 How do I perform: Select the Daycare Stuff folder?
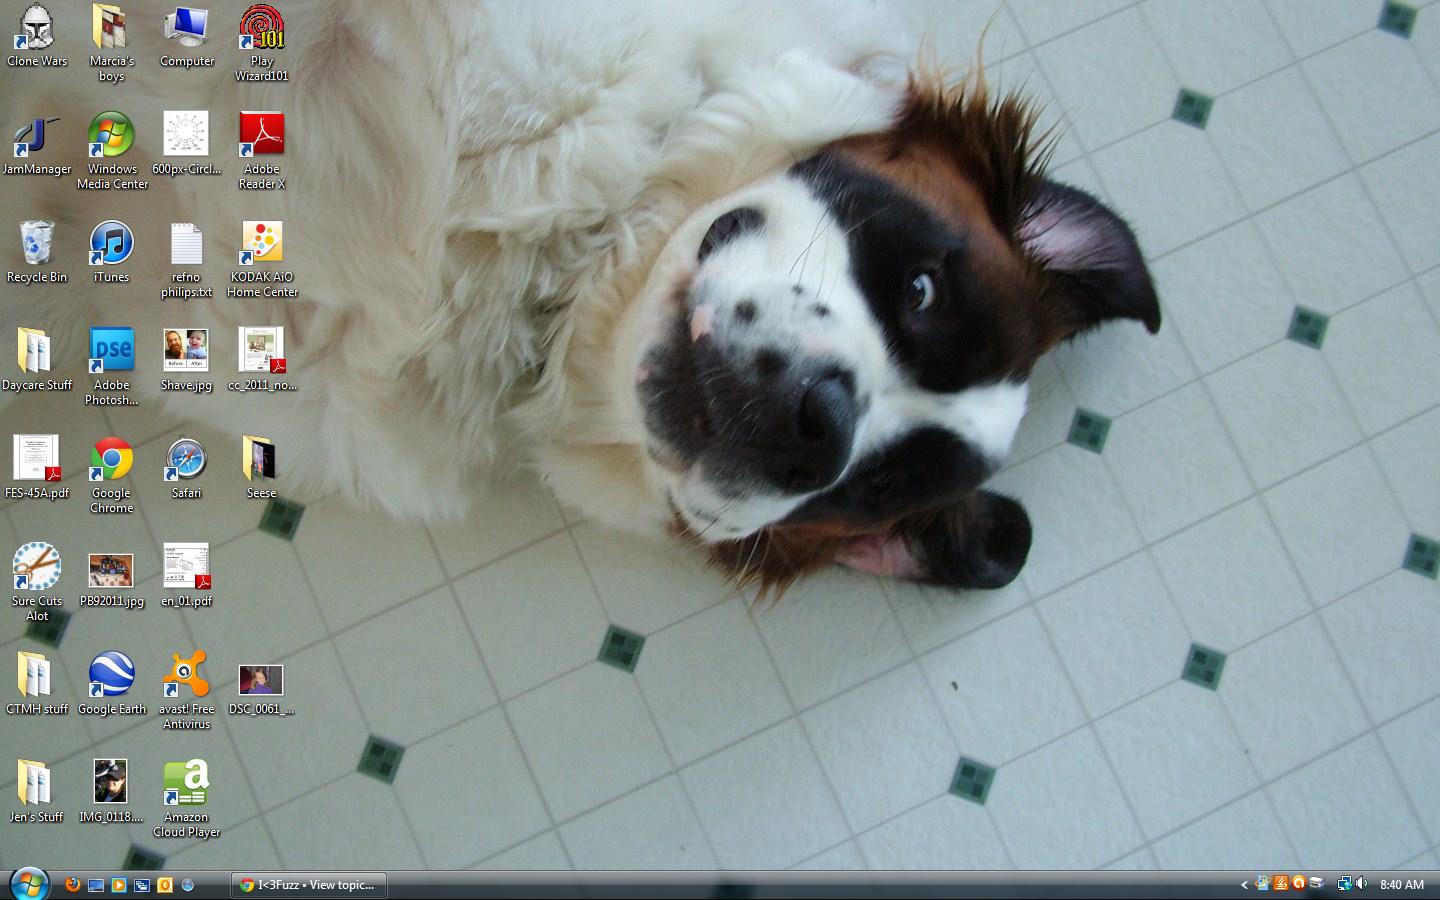36,353
